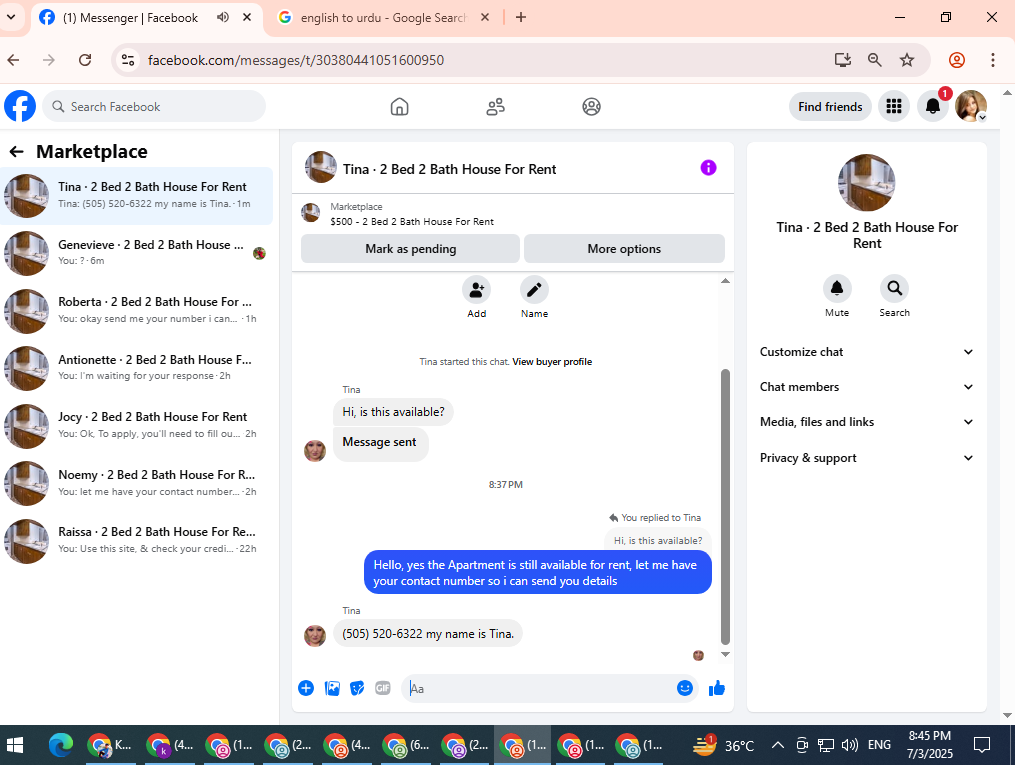Viewport: 1015px width, 765px height.
Task: Search in conversation magnifier icon
Action: click(x=895, y=288)
